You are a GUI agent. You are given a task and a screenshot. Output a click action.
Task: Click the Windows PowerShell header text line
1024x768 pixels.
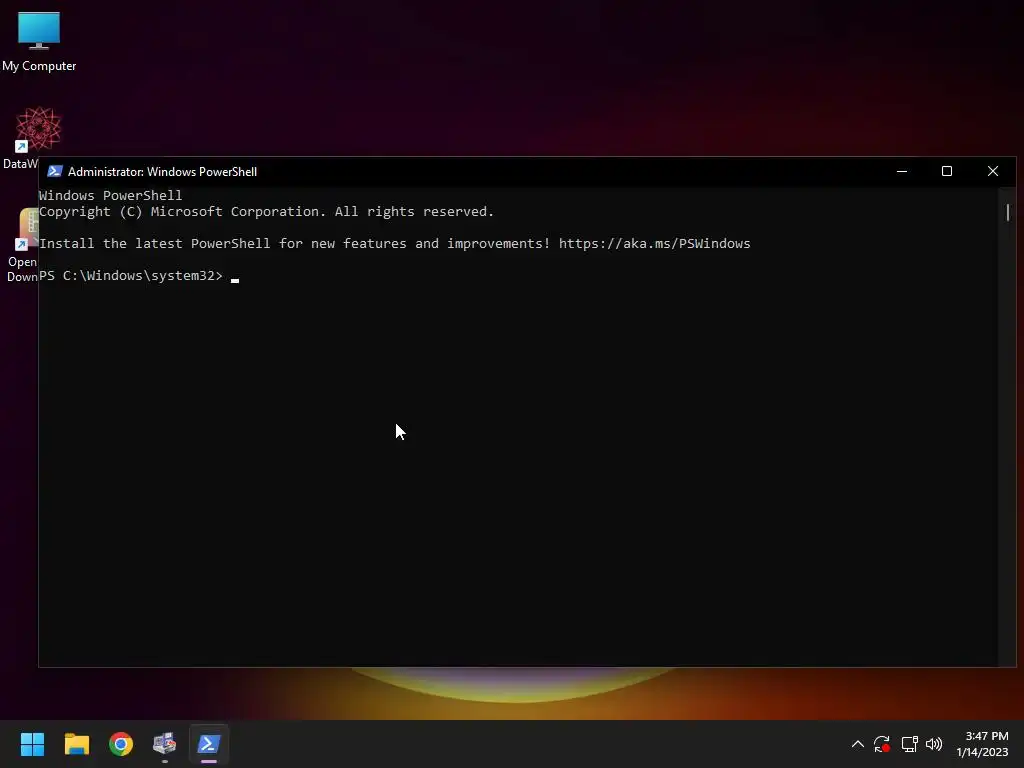coord(110,195)
